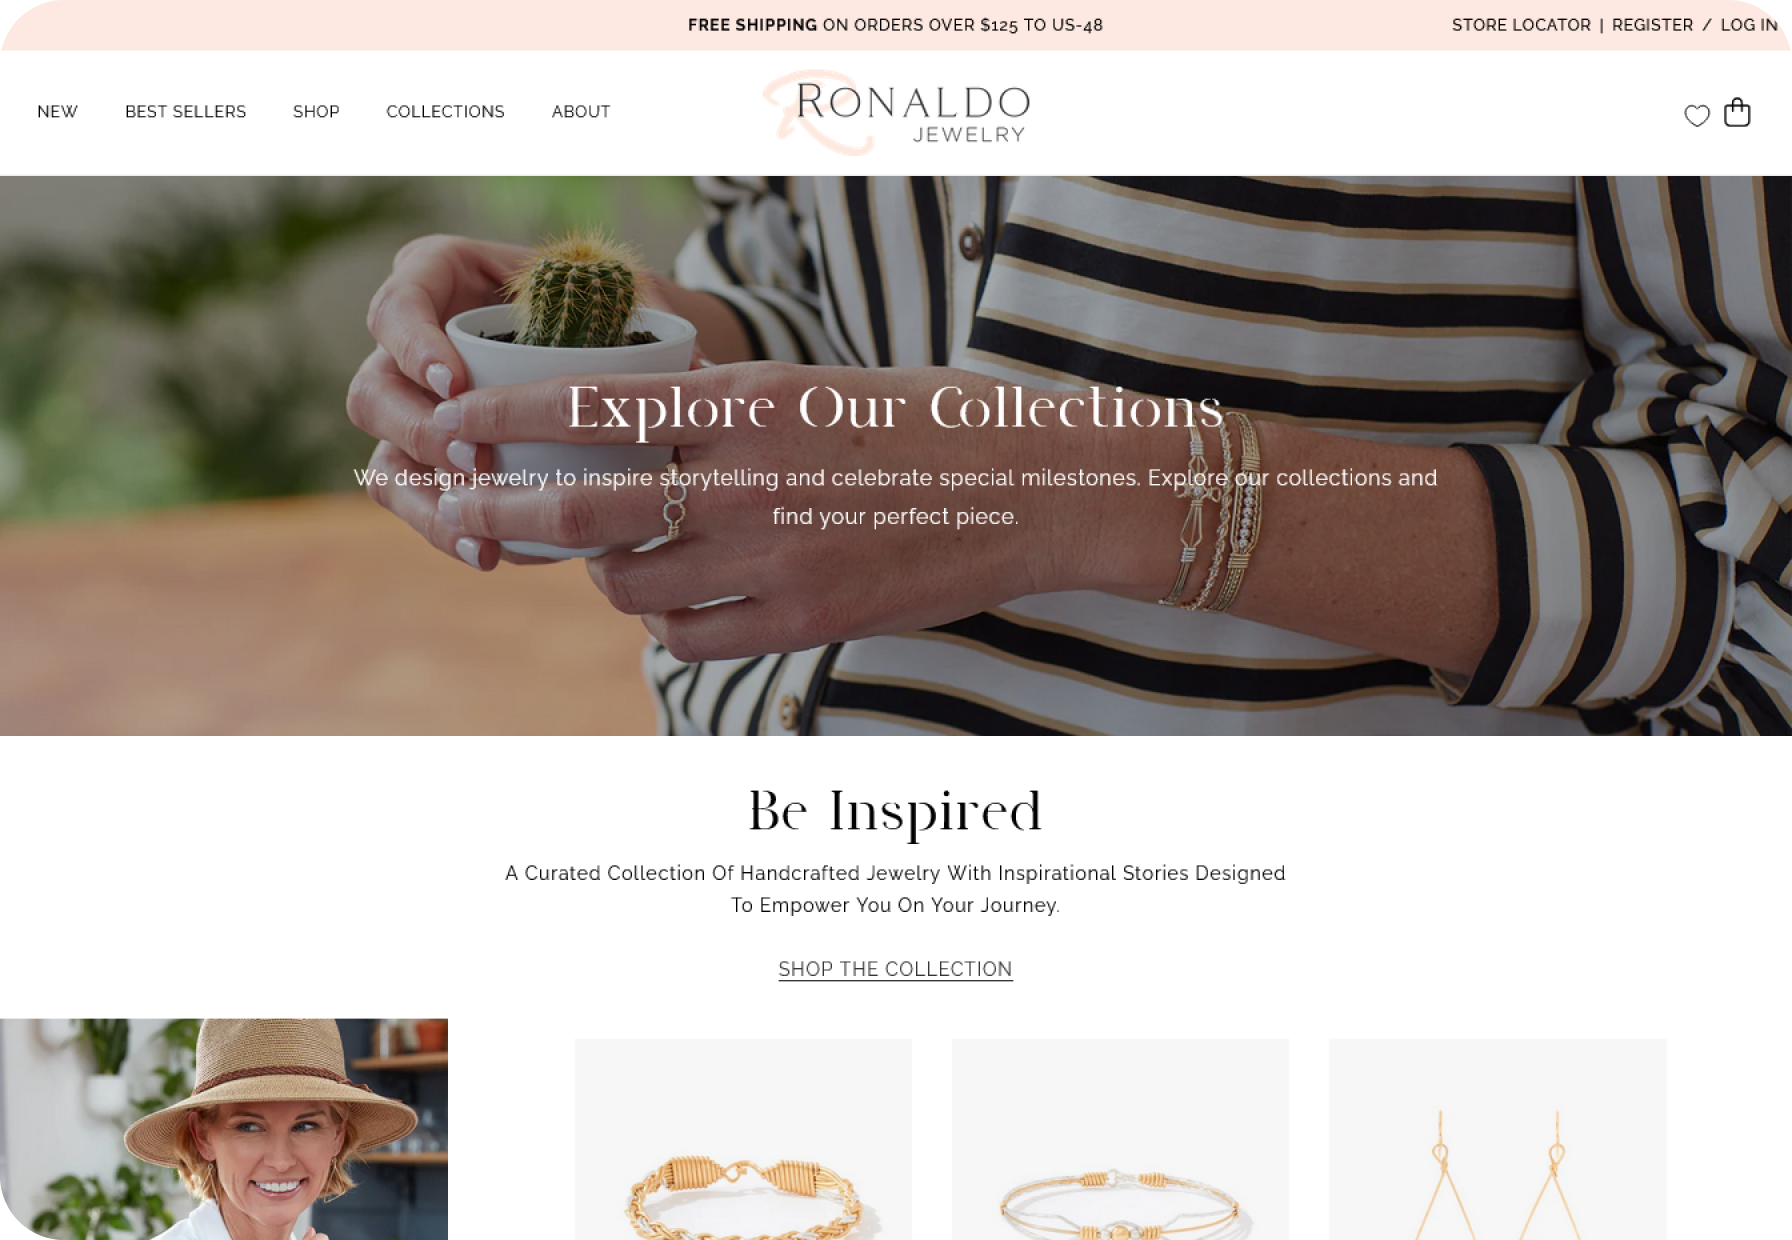1792x1240 pixels.
Task: Expand the COLLECTIONS navigation menu
Action: [445, 112]
